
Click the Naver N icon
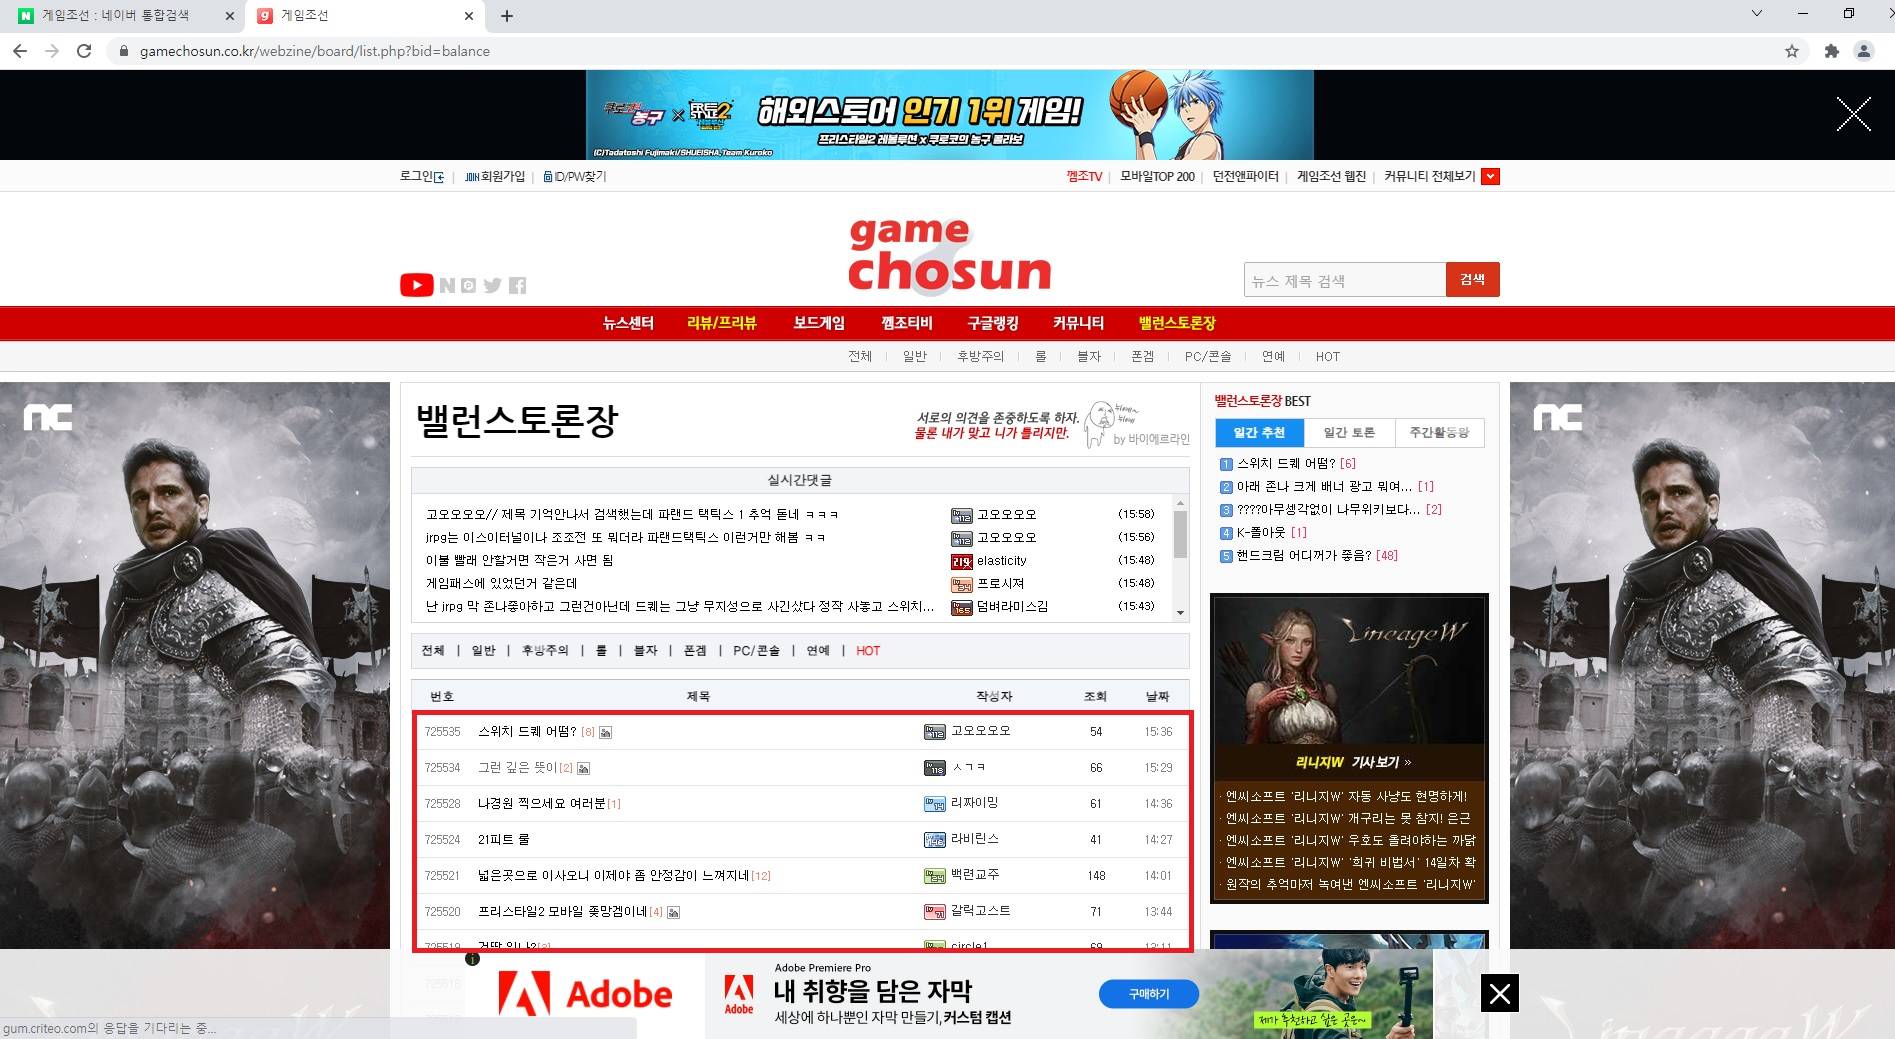[447, 286]
